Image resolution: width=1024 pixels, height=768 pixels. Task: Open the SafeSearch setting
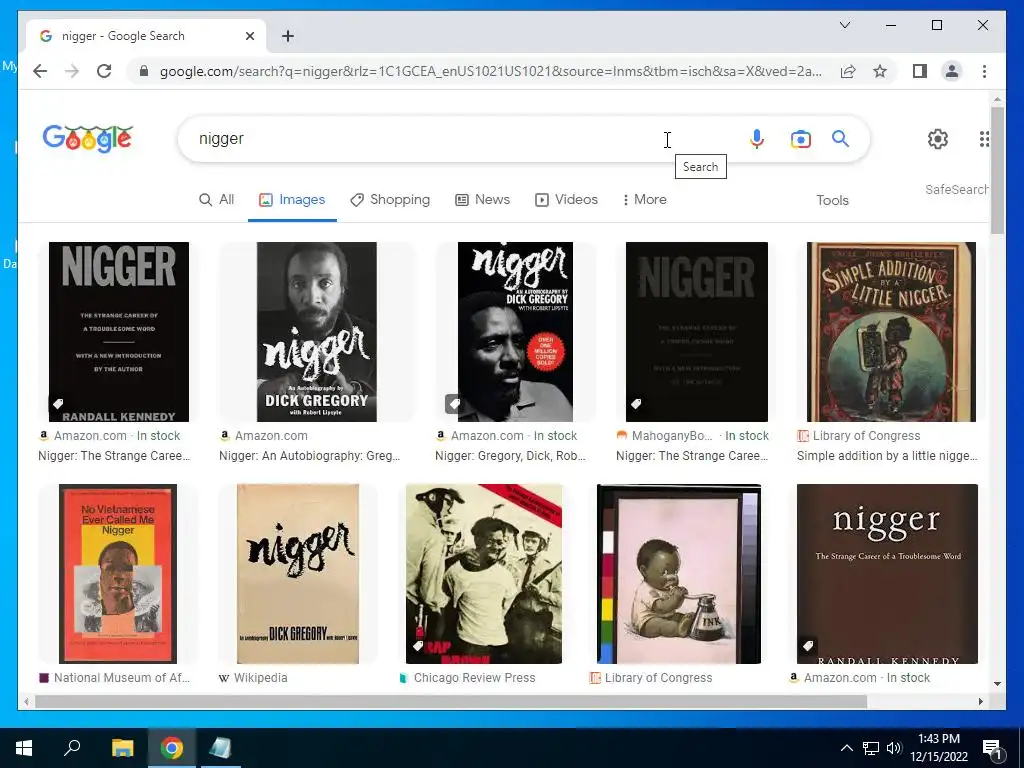pos(956,189)
